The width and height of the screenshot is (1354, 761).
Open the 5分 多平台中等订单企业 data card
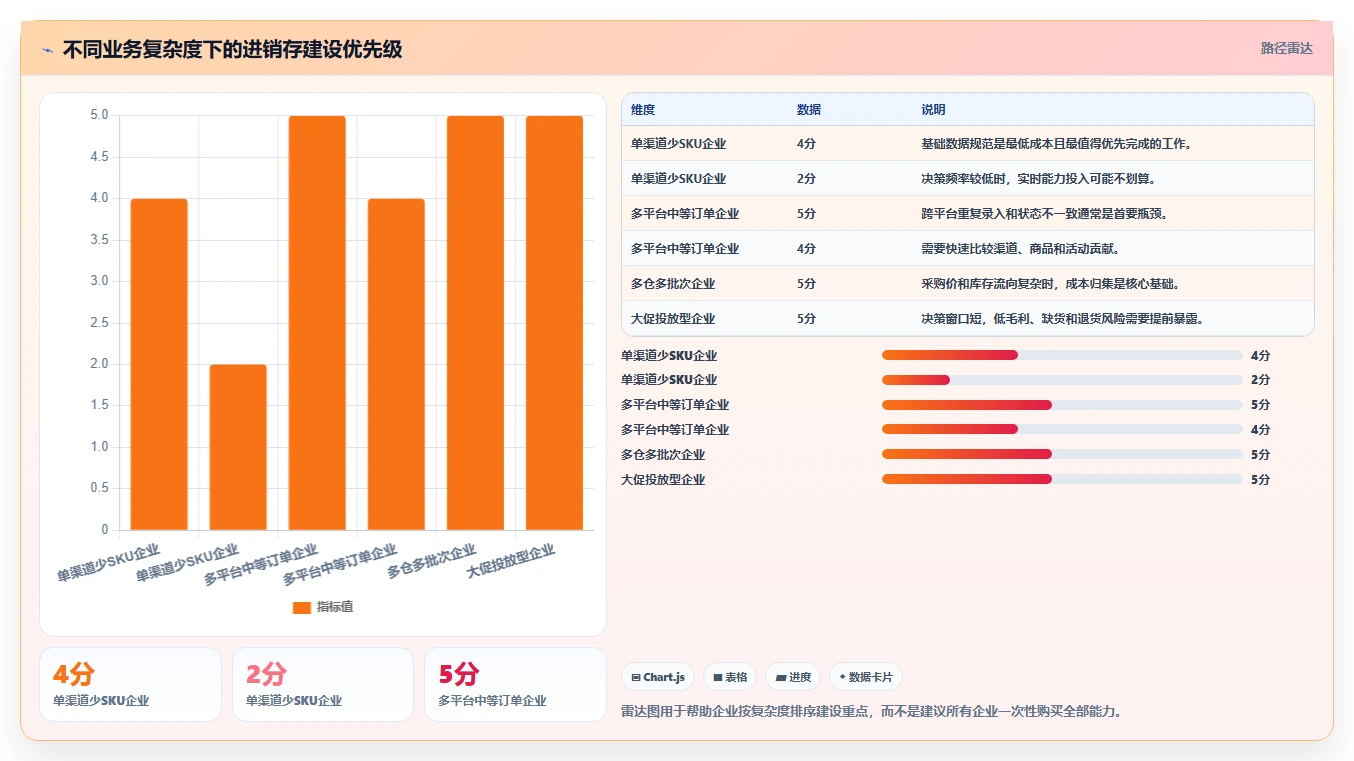click(515, 685)
